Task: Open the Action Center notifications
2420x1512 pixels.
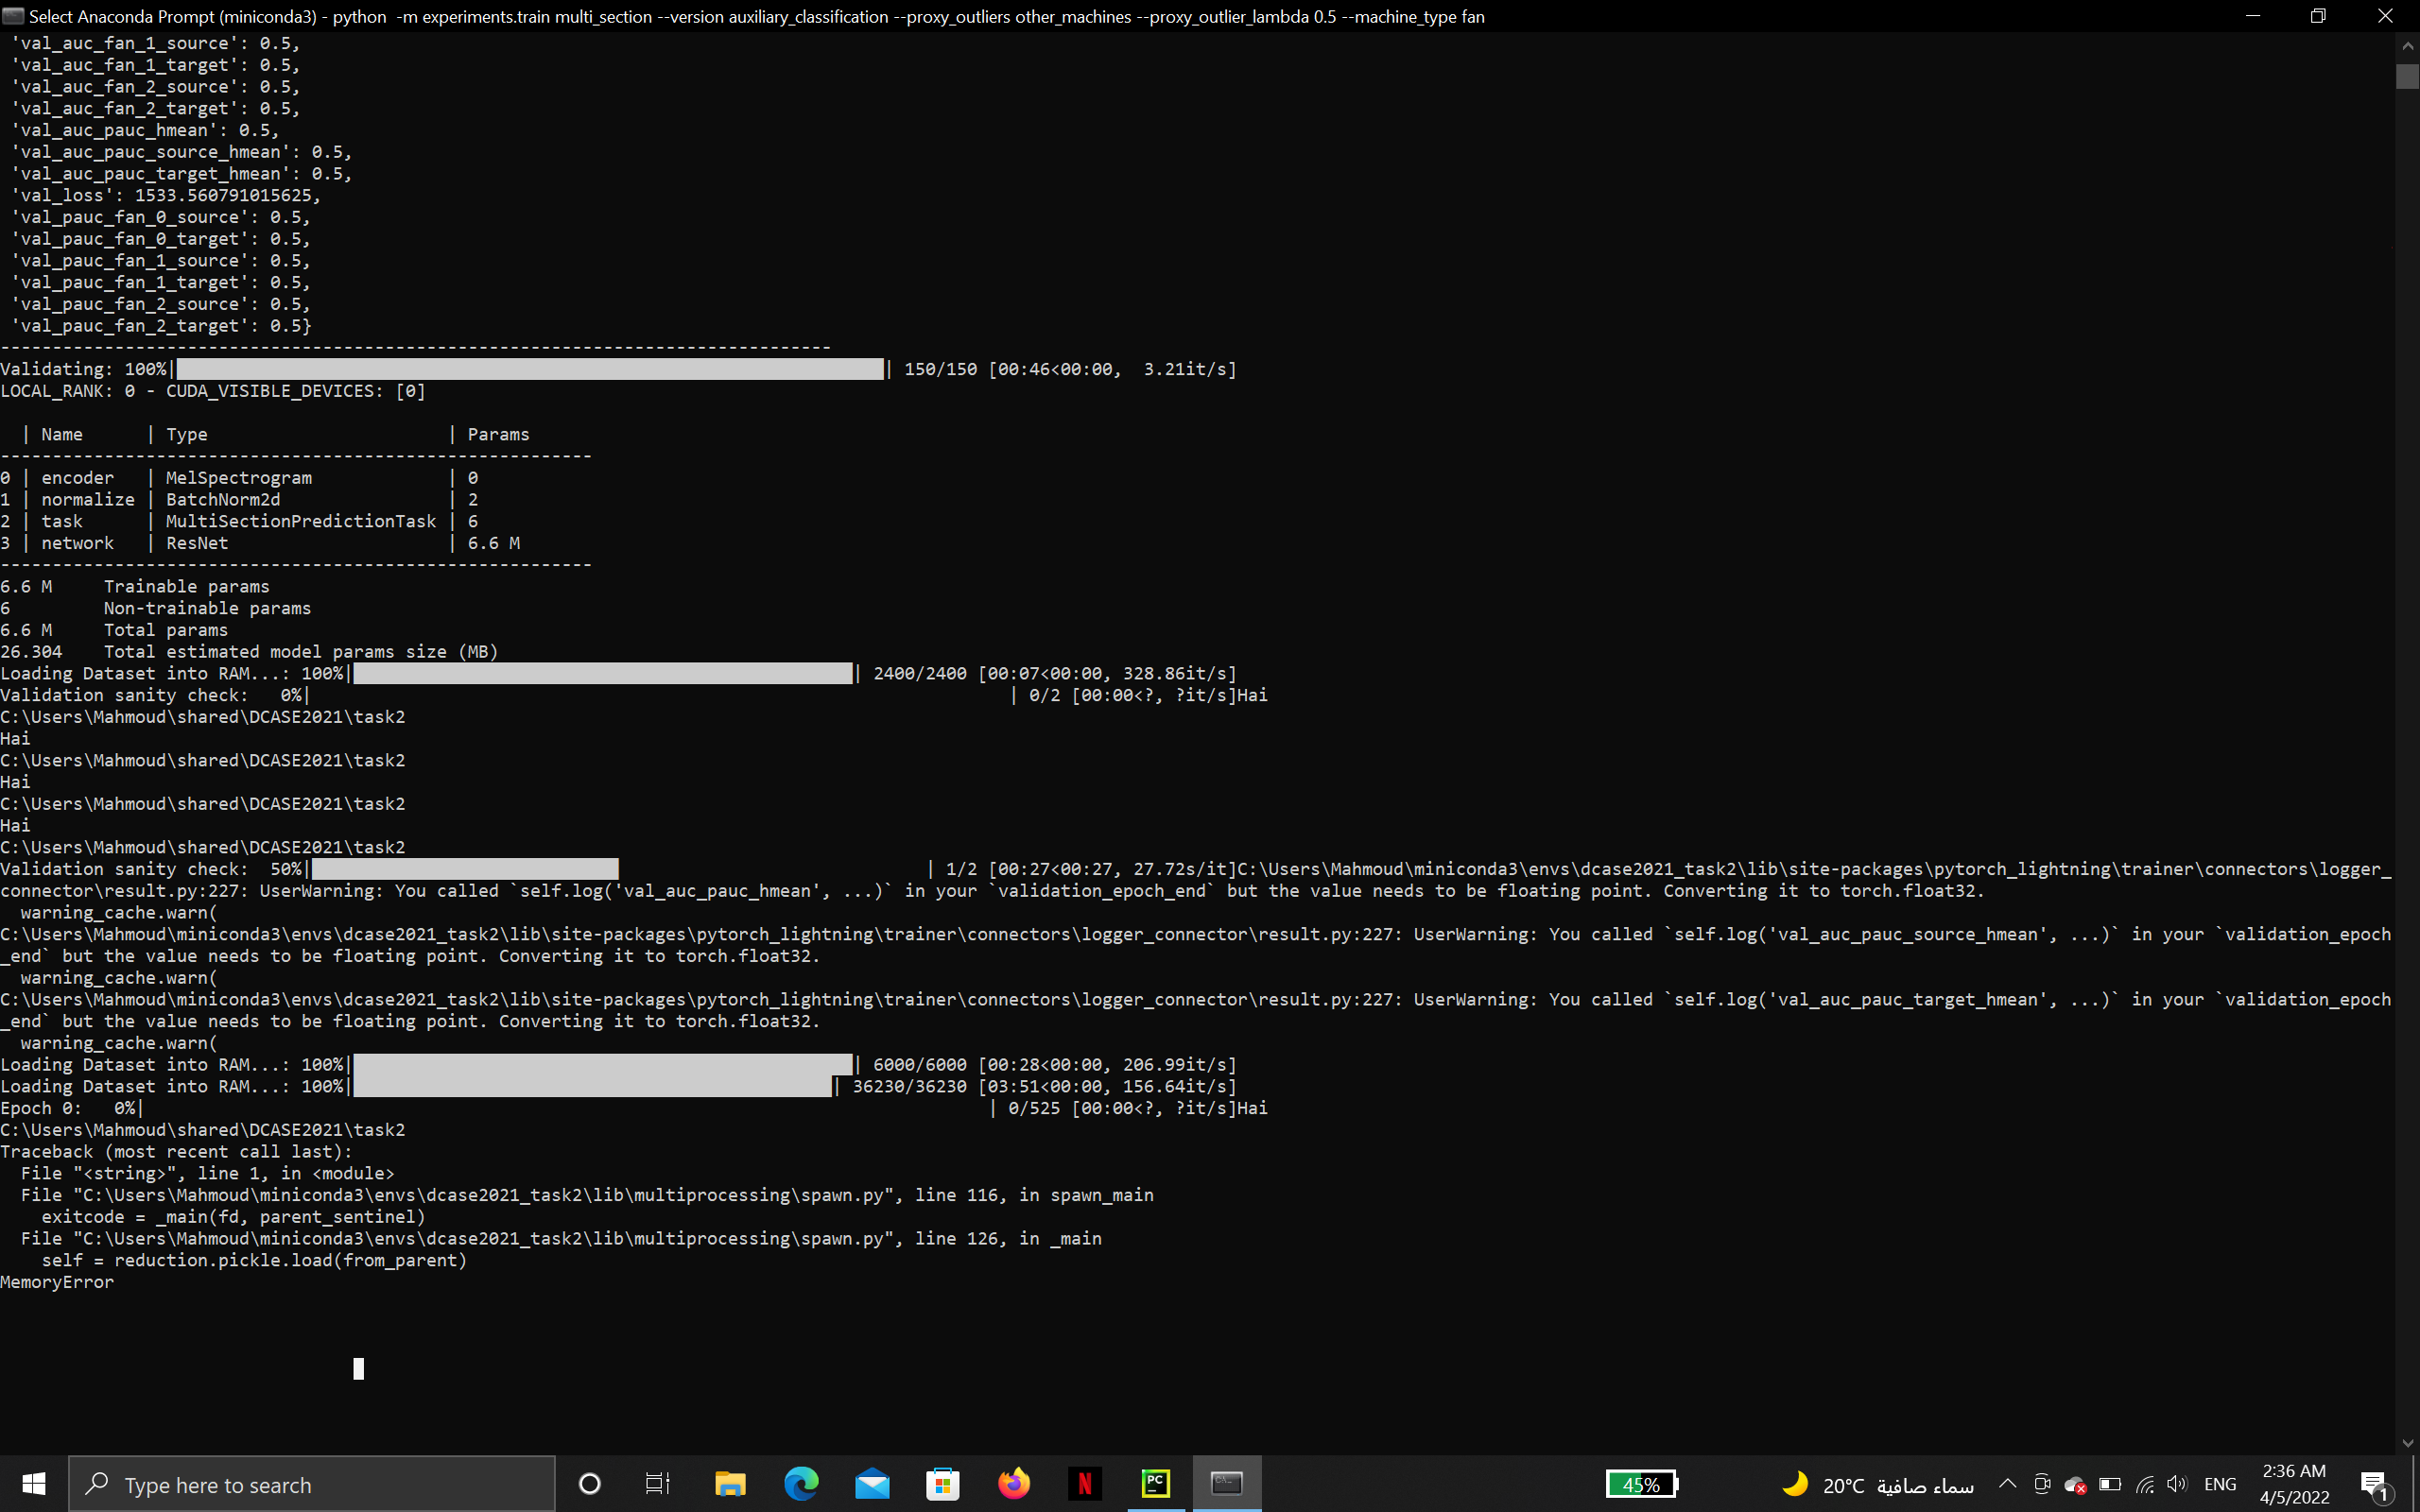Action: pos(2375,1484)
